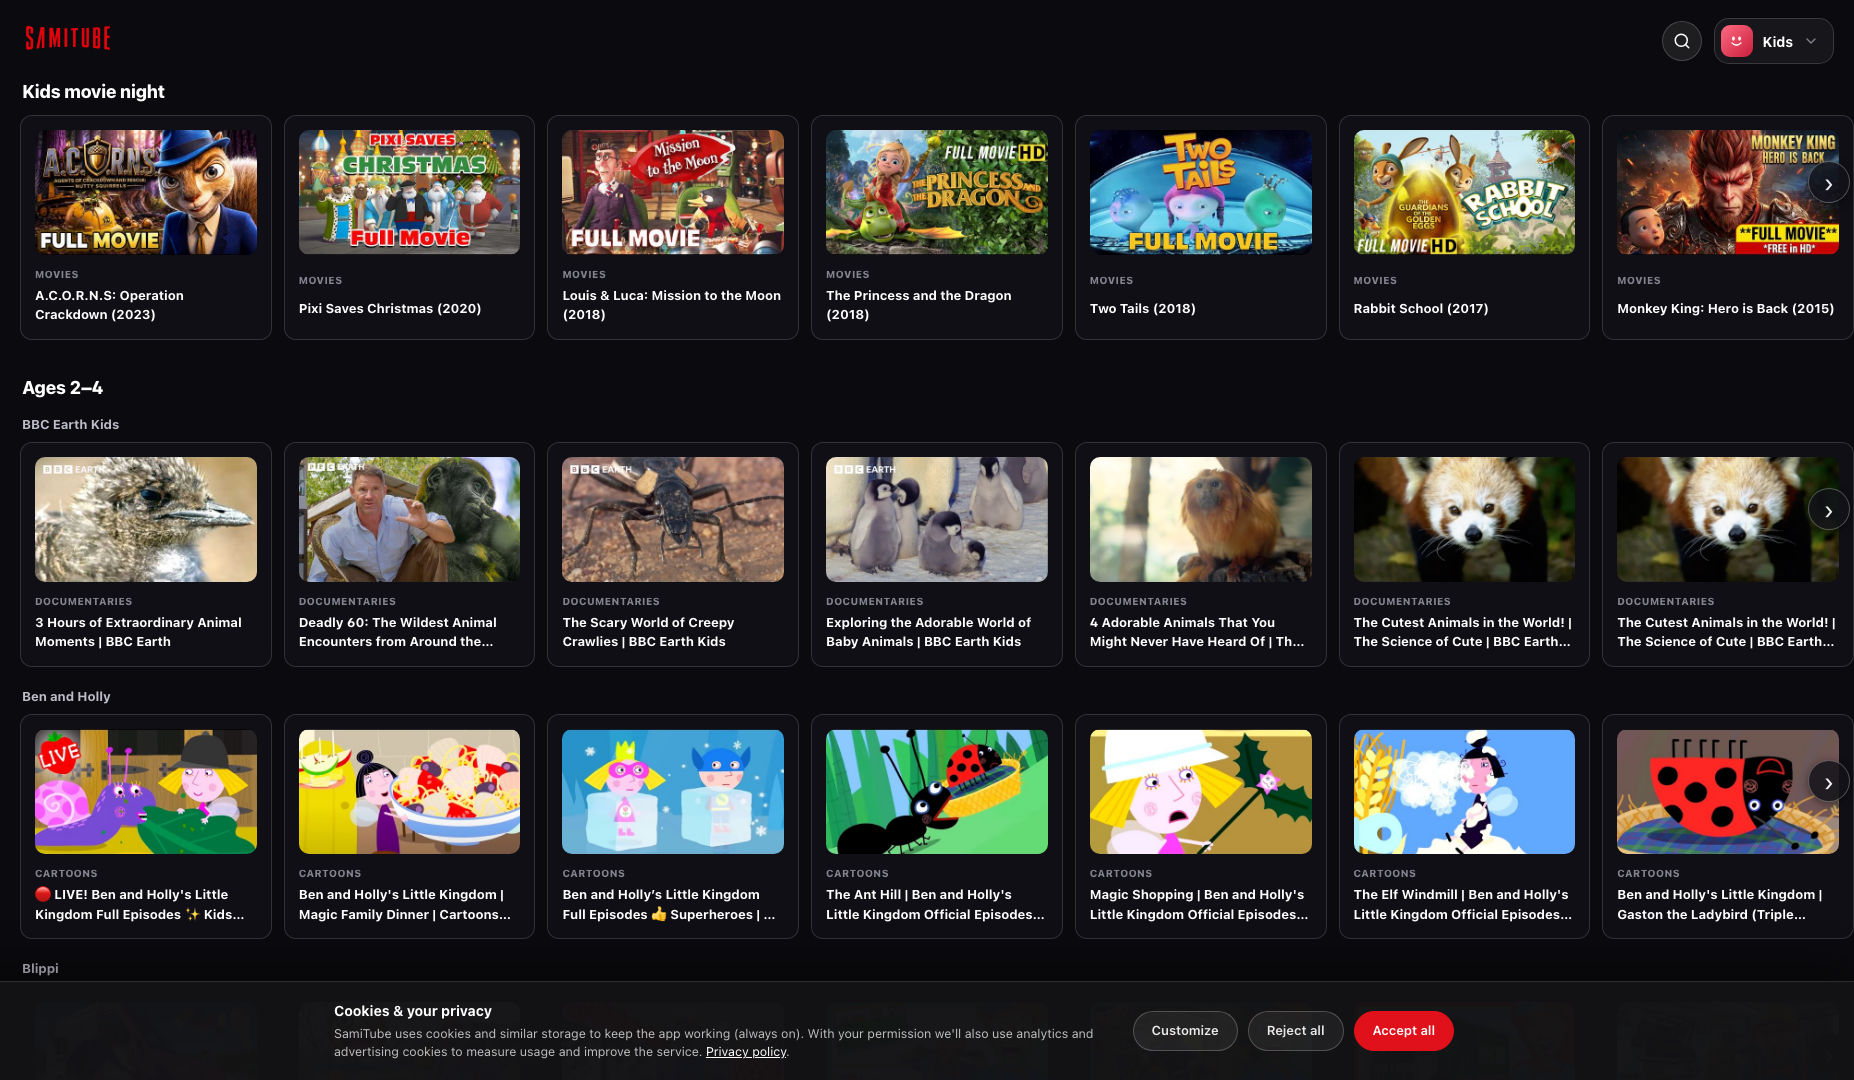Click the Blippi row label

coord(40,969)
